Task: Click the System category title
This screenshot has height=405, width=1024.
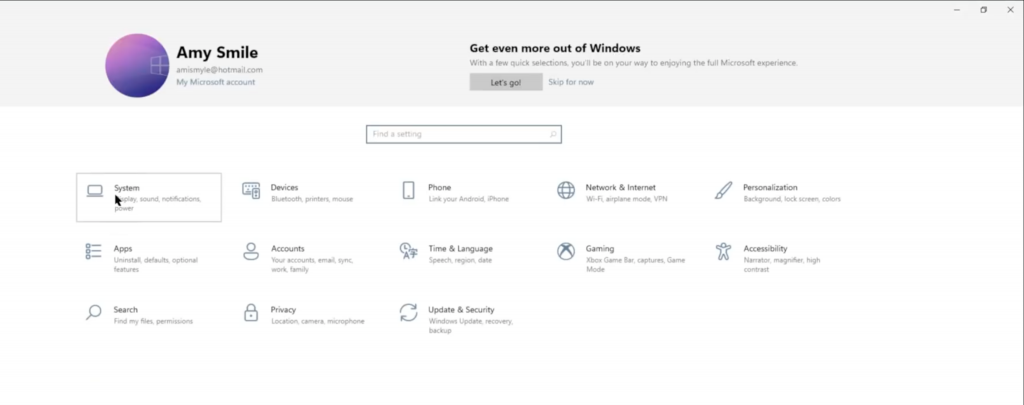Action: [127, 188]
